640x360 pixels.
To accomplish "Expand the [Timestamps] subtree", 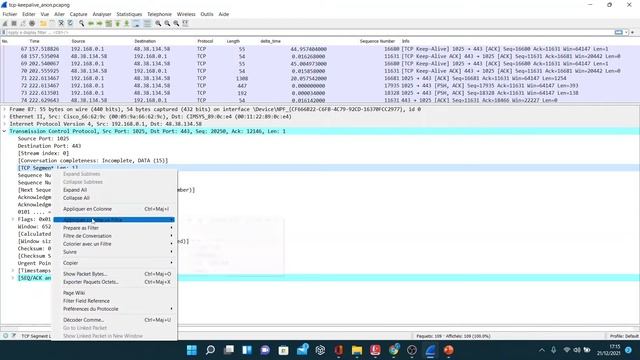I will tap(13, 271).
